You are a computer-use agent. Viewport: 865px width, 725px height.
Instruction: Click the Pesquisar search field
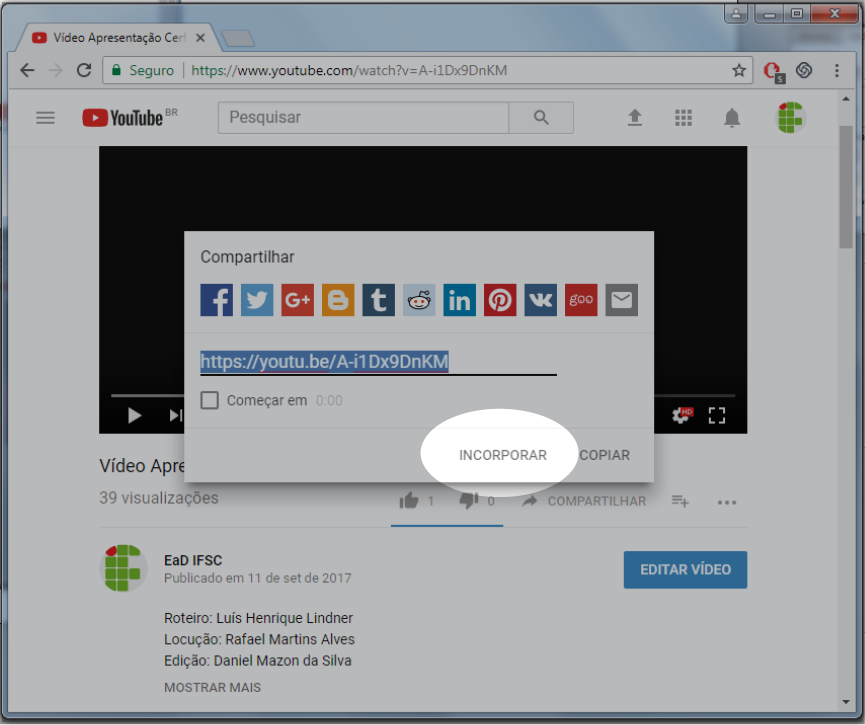click(x=363, y=118)
